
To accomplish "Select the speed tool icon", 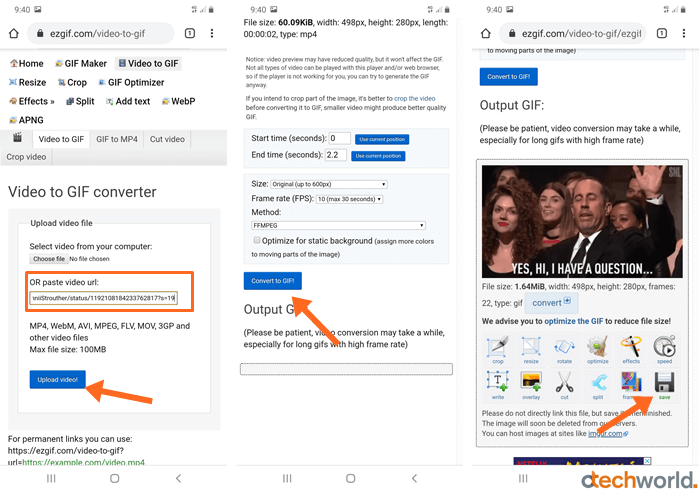I will coord(664,350).
